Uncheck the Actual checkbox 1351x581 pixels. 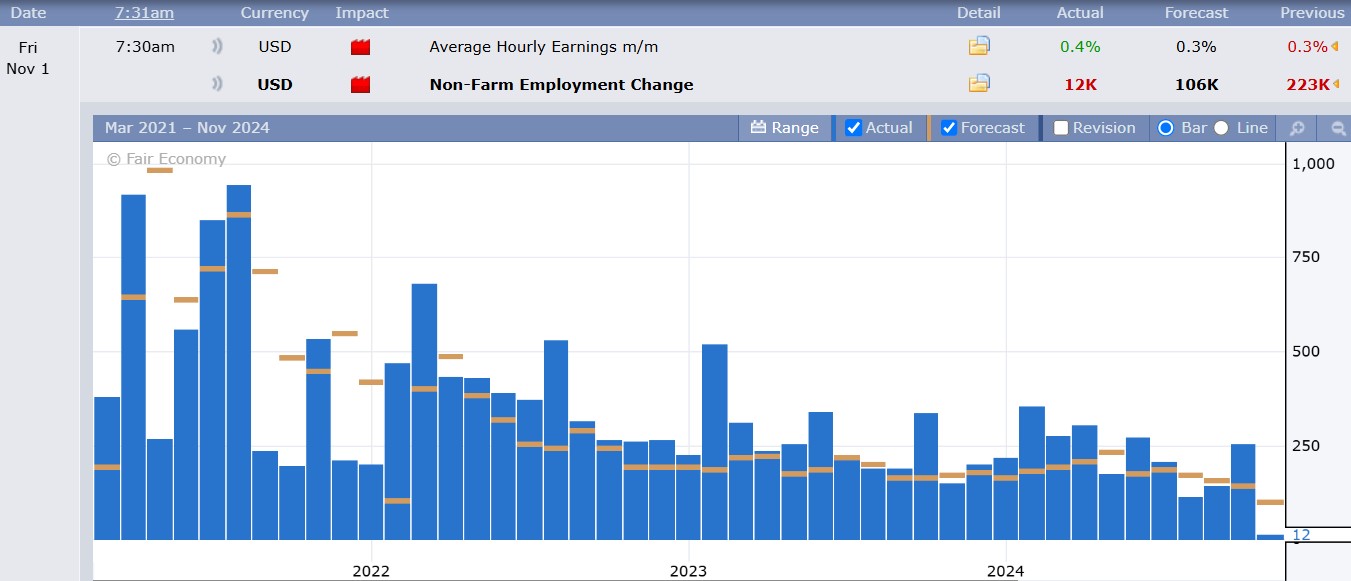854,127
